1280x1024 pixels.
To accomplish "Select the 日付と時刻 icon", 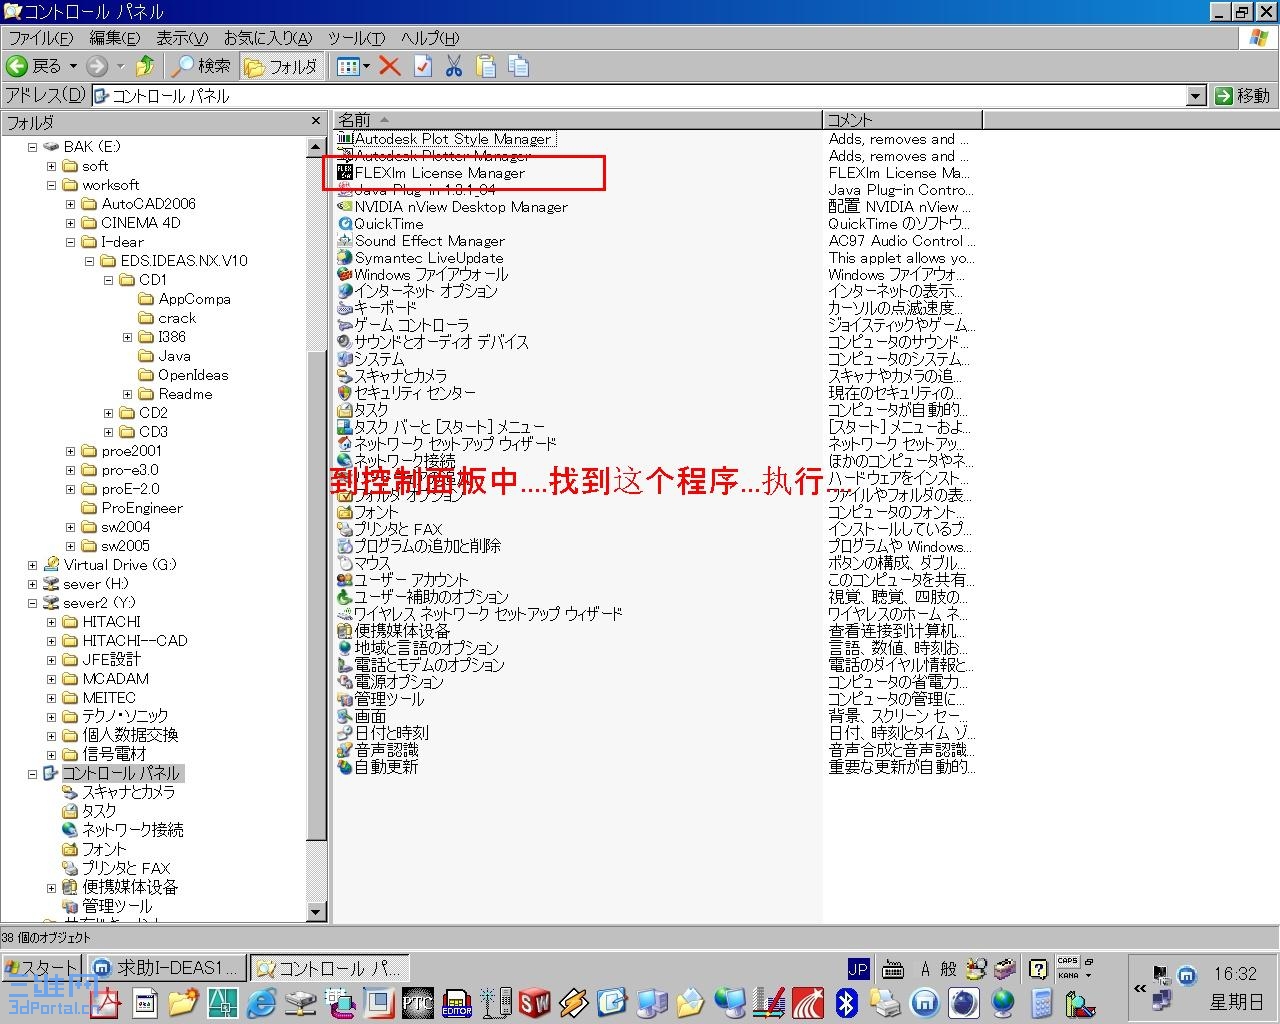I will [x=345, y=733].
